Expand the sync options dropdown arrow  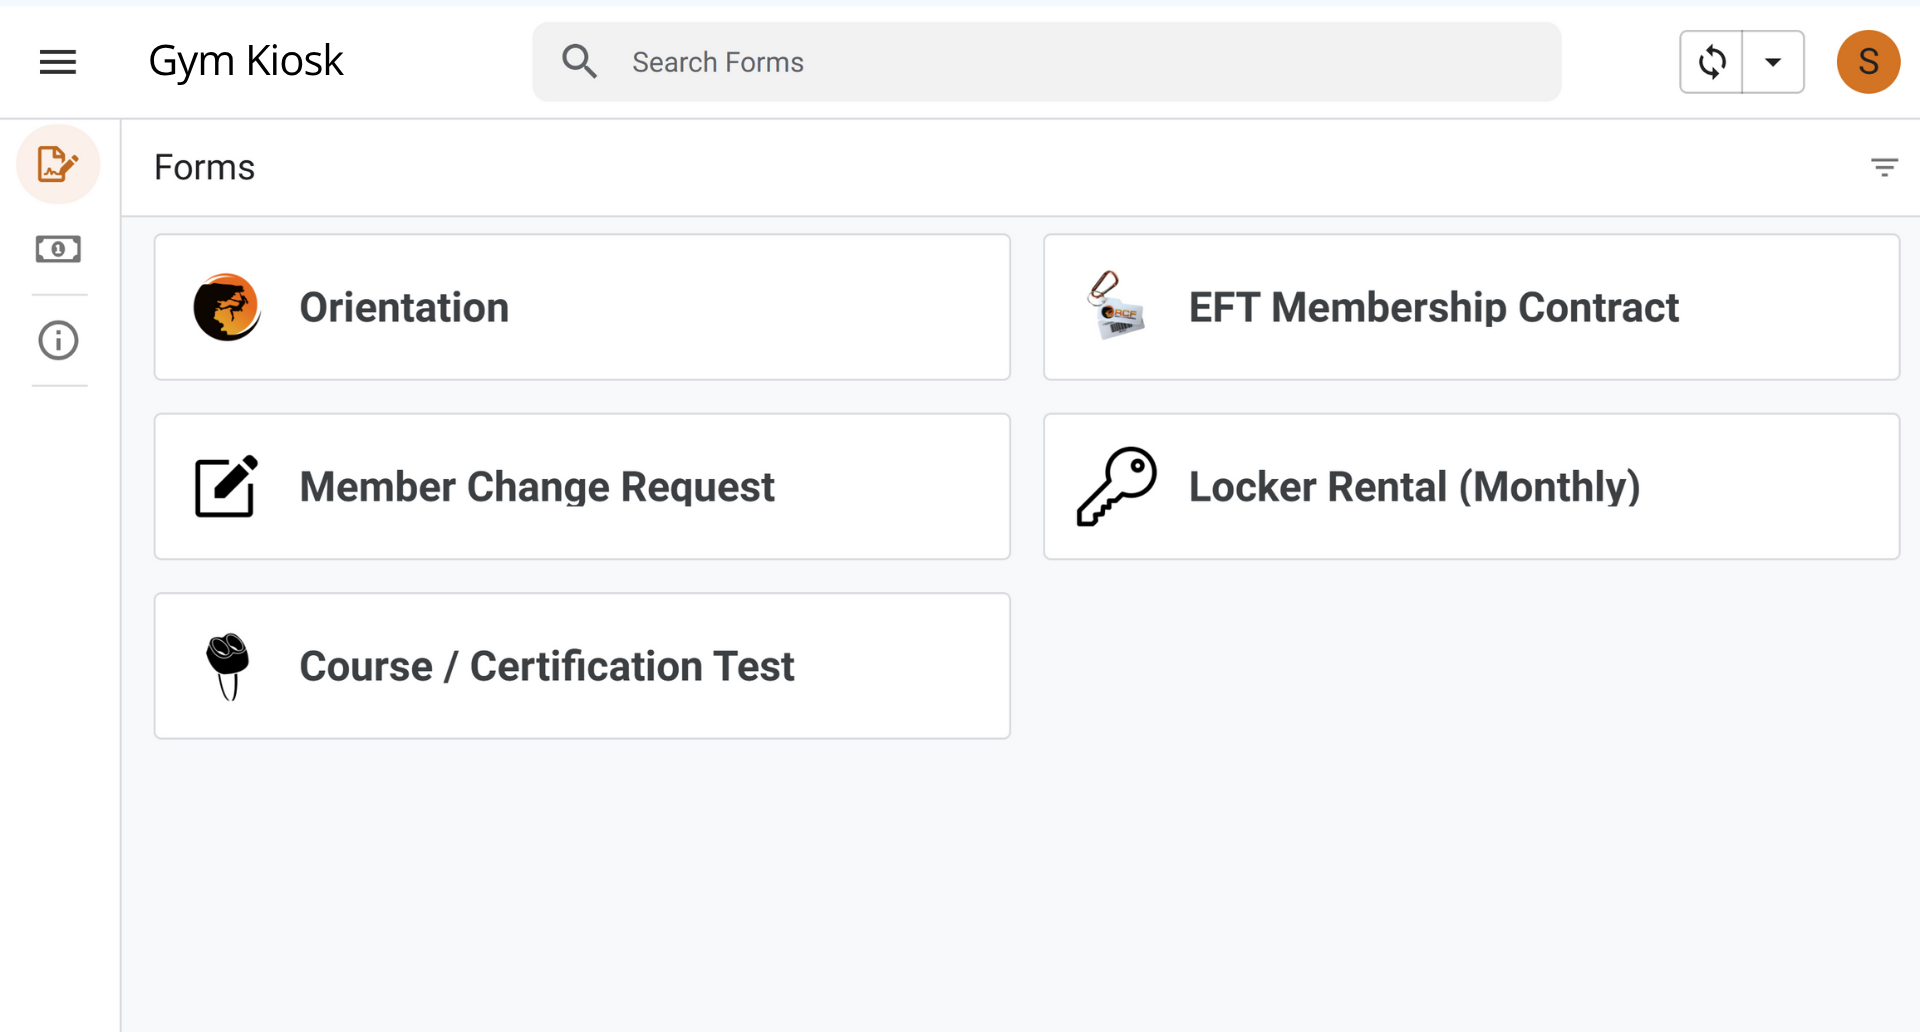1773,62
